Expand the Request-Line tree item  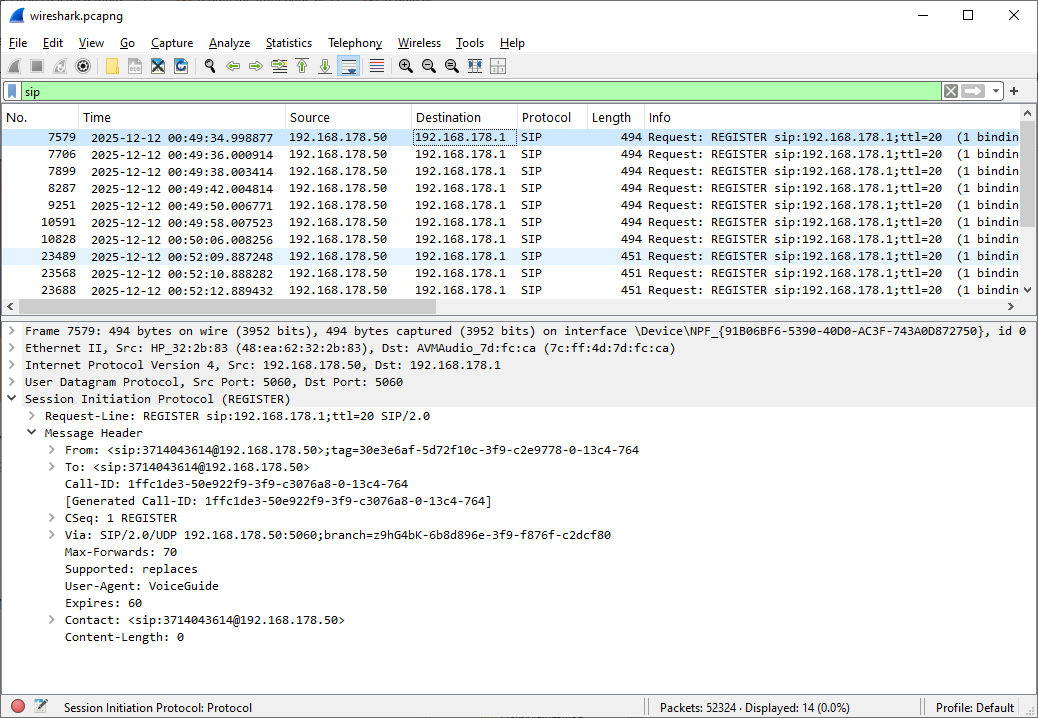[32, 416]
